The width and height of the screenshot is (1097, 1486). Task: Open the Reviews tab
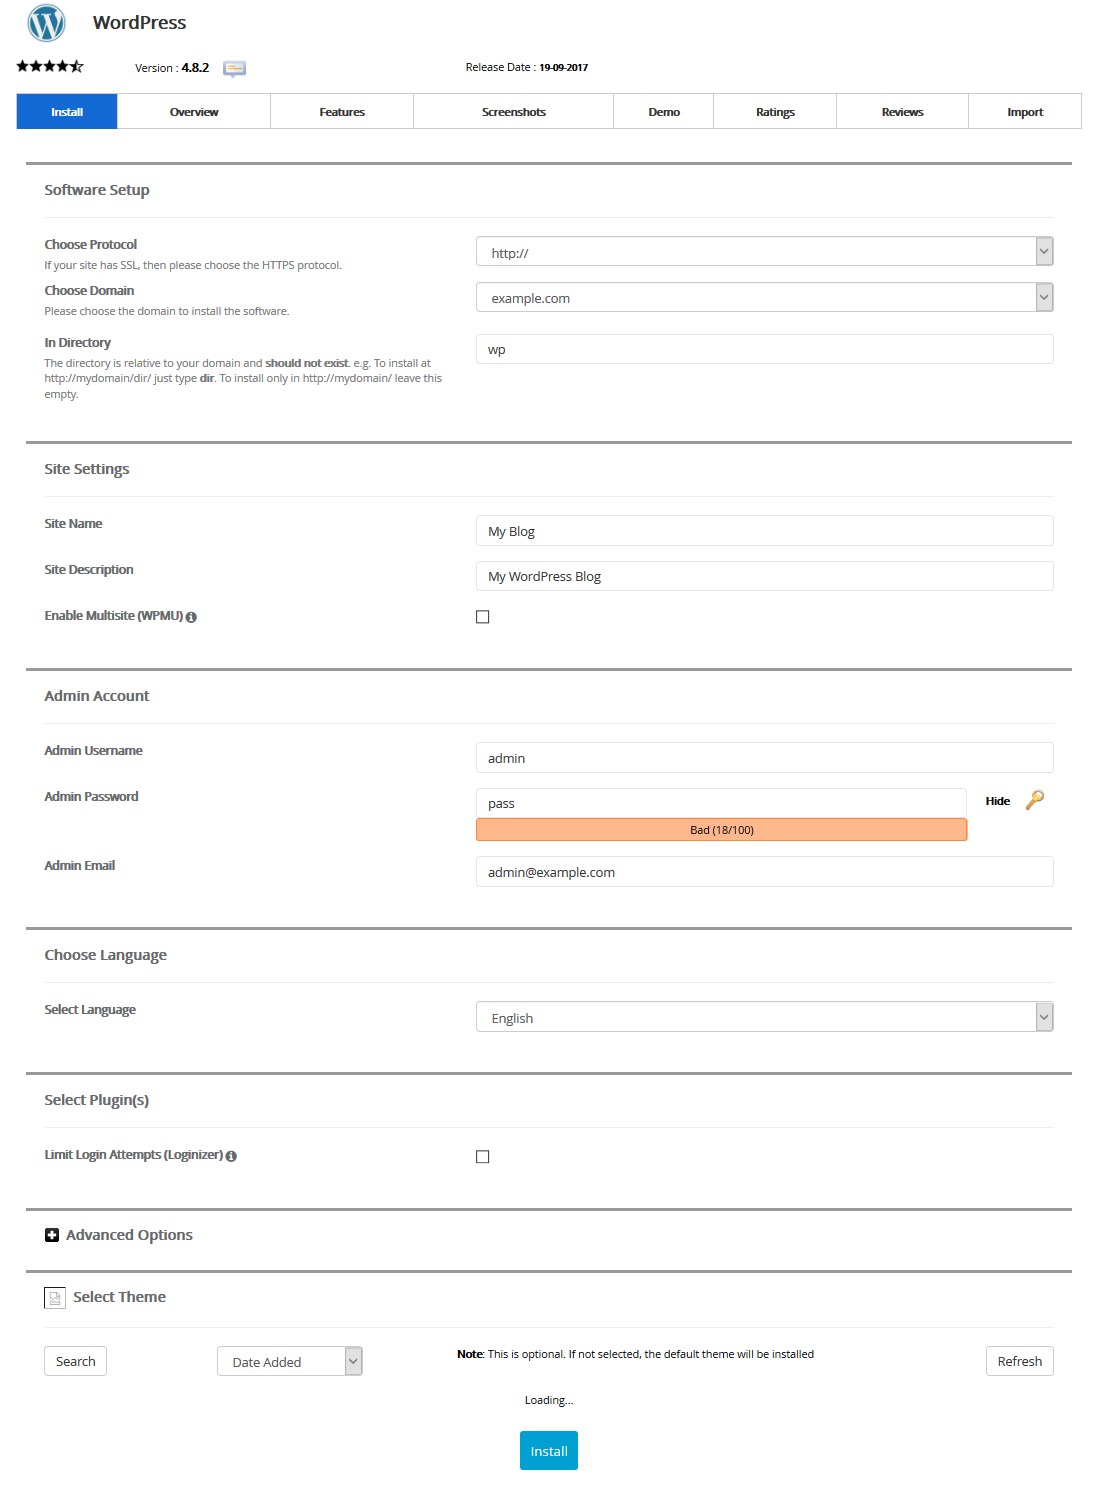(903, 111)
